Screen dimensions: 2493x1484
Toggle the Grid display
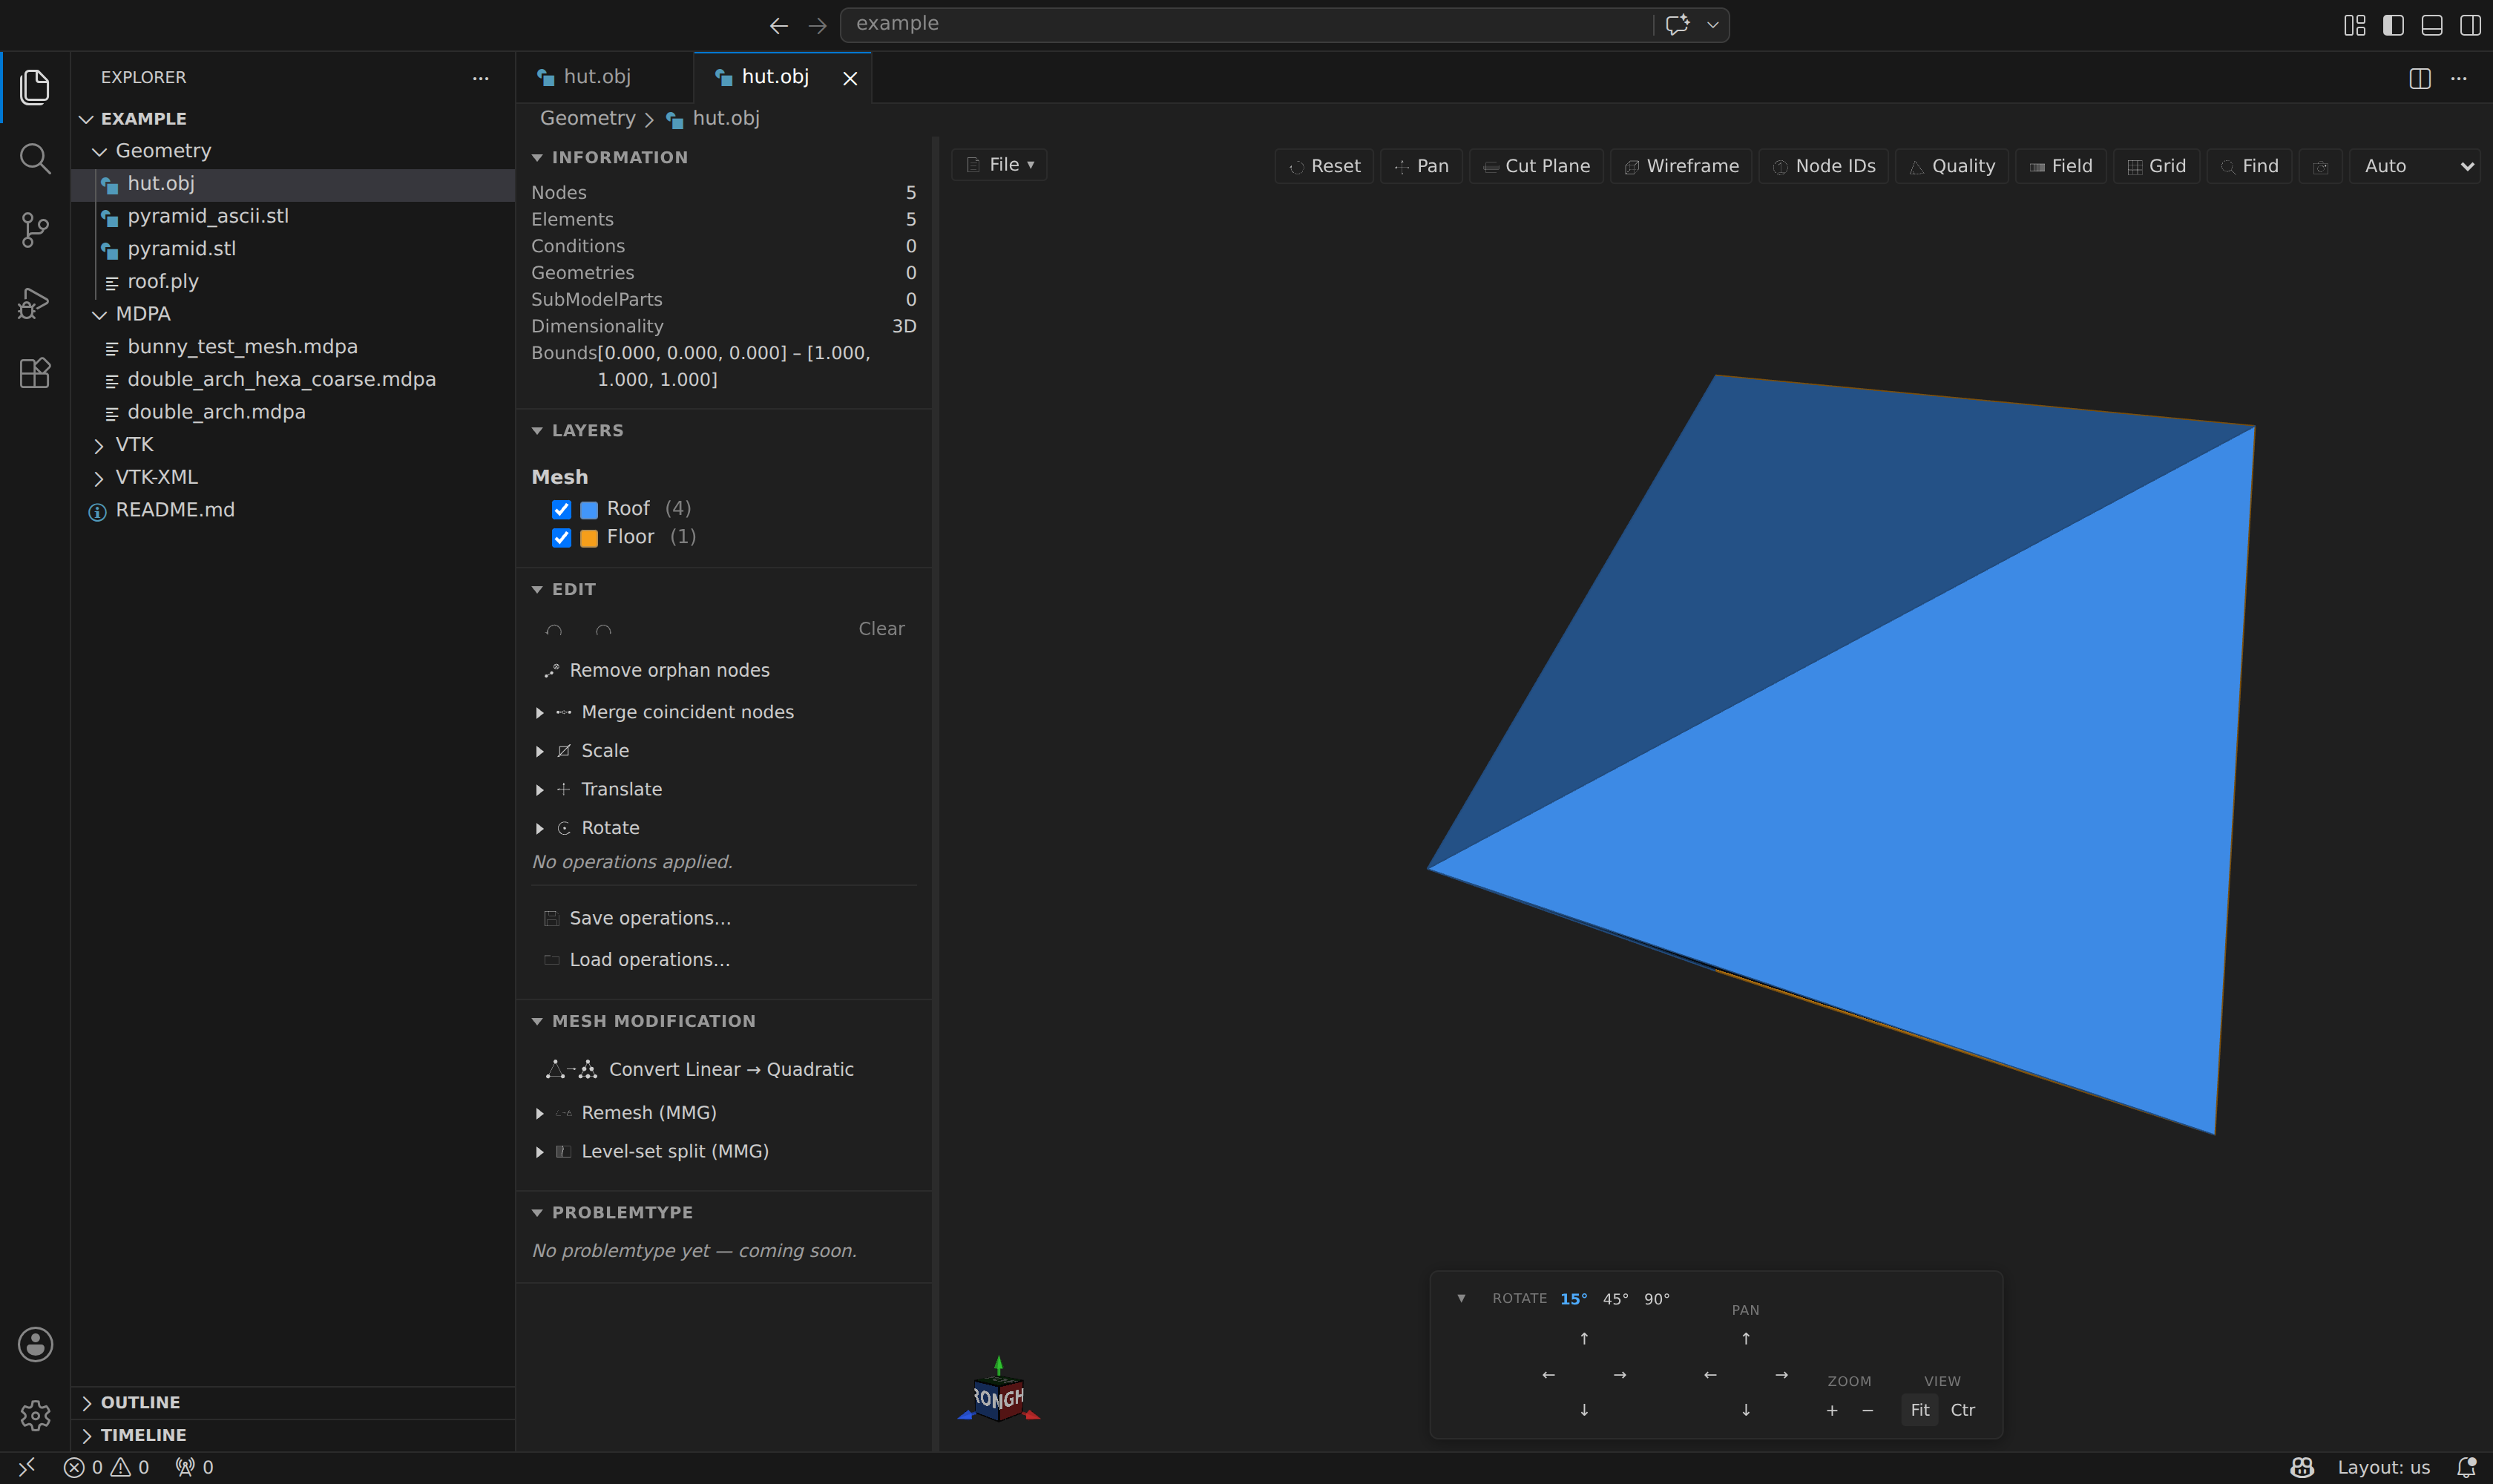2157,166
